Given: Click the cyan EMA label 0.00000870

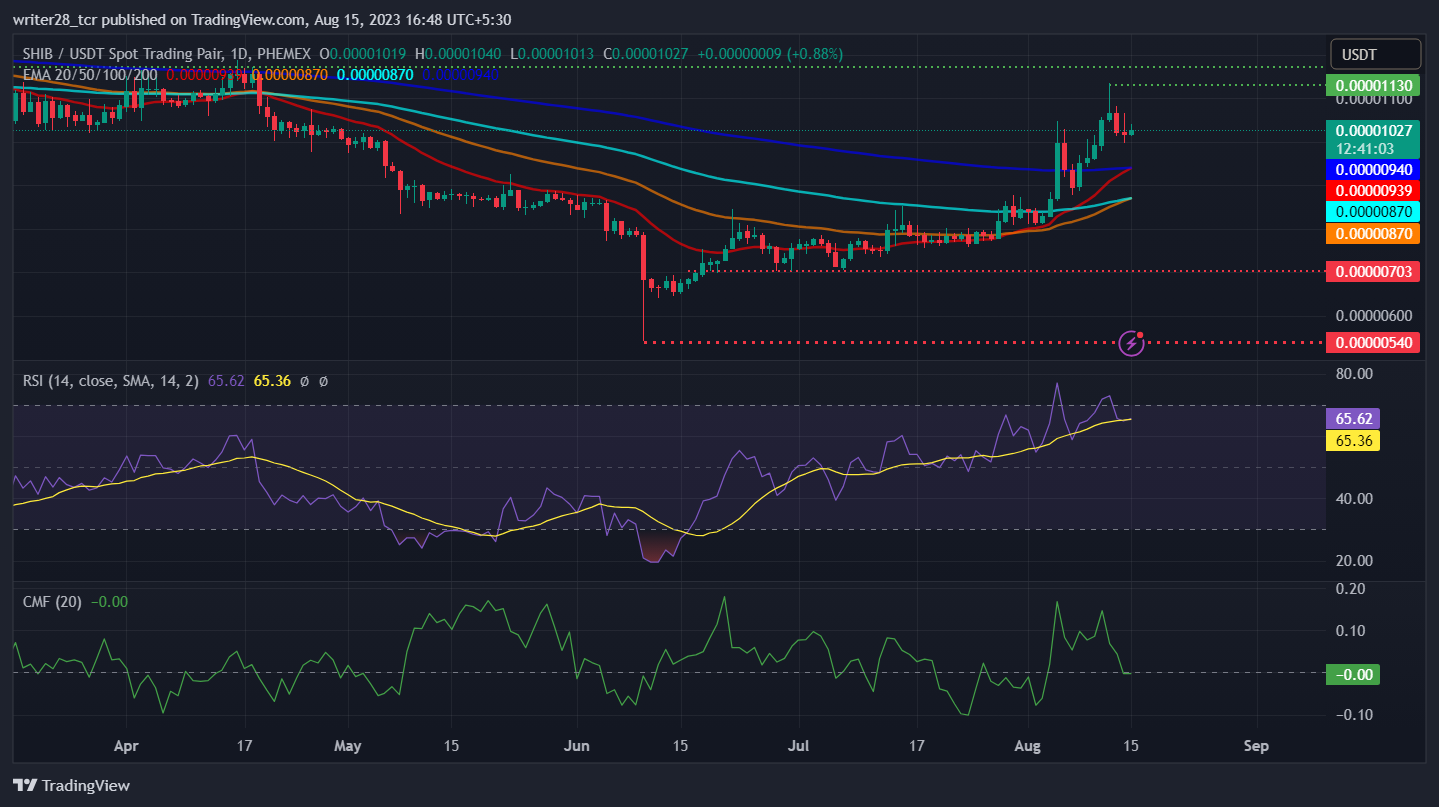Looking at the screenshot, I should tap(1371, 212).
